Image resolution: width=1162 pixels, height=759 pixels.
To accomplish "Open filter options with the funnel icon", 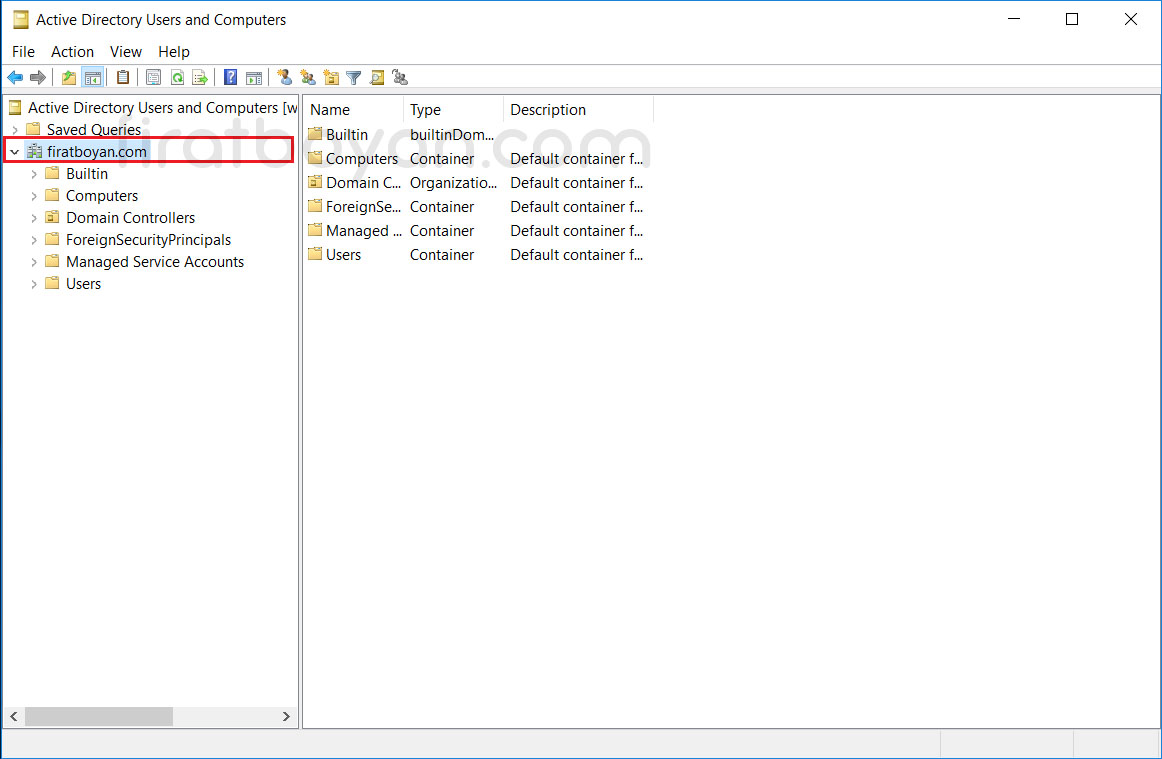I will [354, 77].
